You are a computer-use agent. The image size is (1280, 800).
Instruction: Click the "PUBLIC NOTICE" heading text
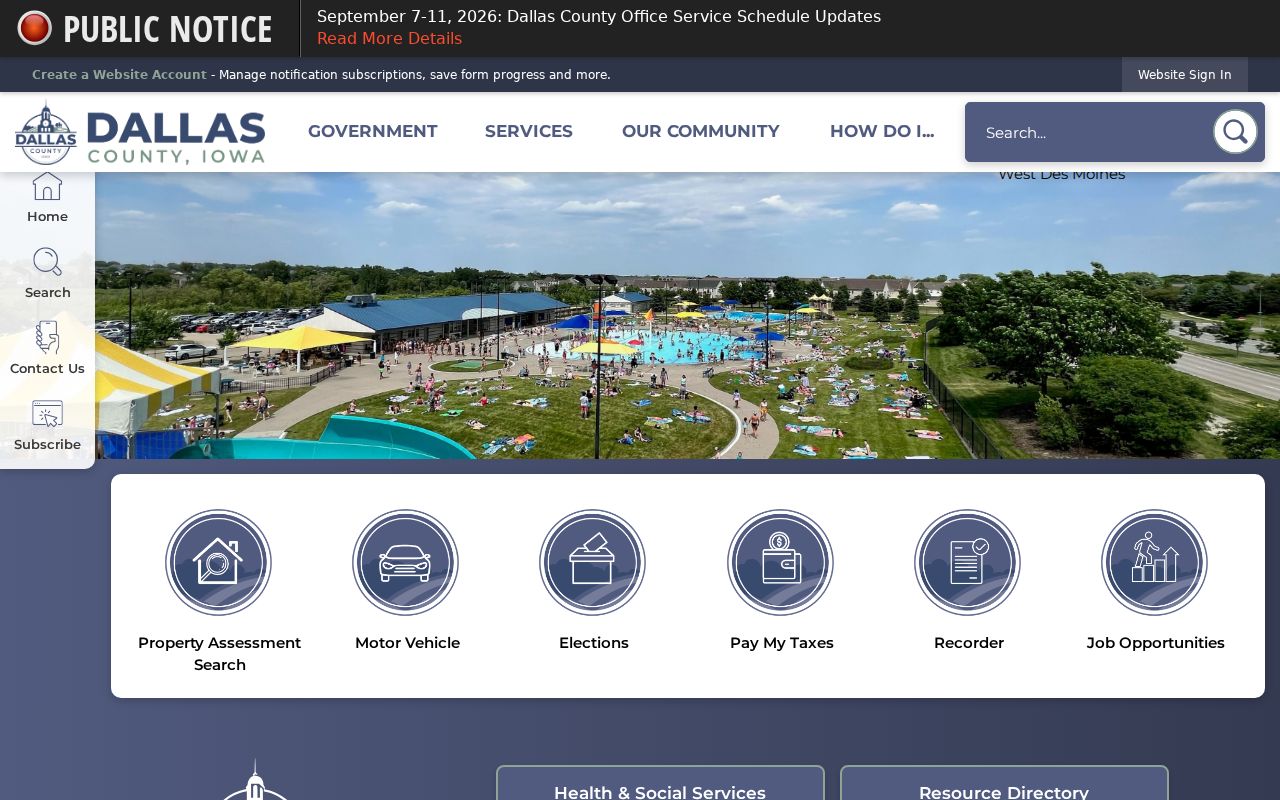[168, 29]
